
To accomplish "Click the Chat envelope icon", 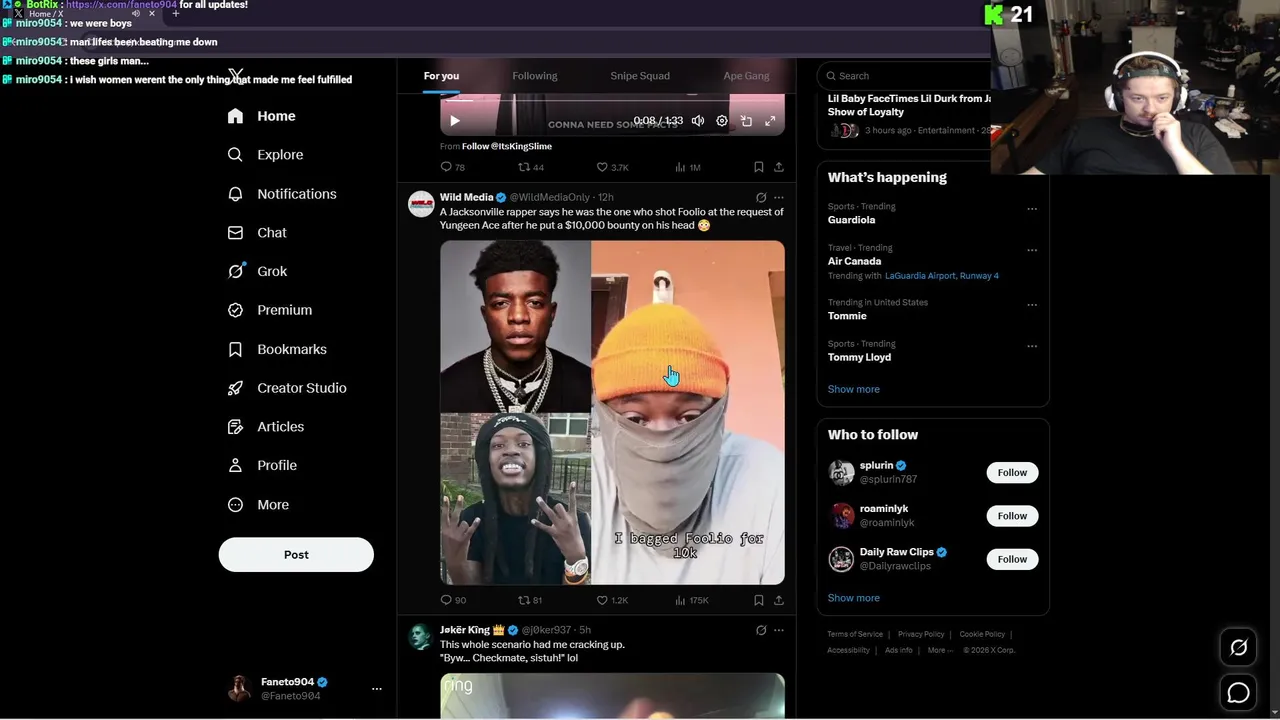I will (x=235, y=233).
